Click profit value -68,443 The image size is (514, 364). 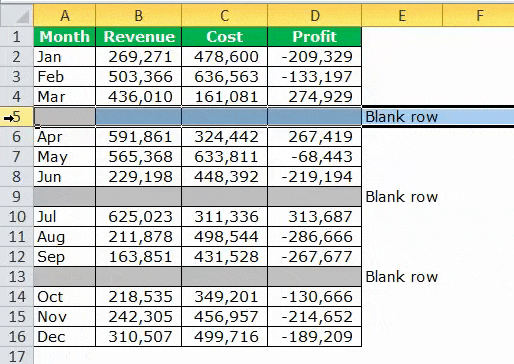314,157
